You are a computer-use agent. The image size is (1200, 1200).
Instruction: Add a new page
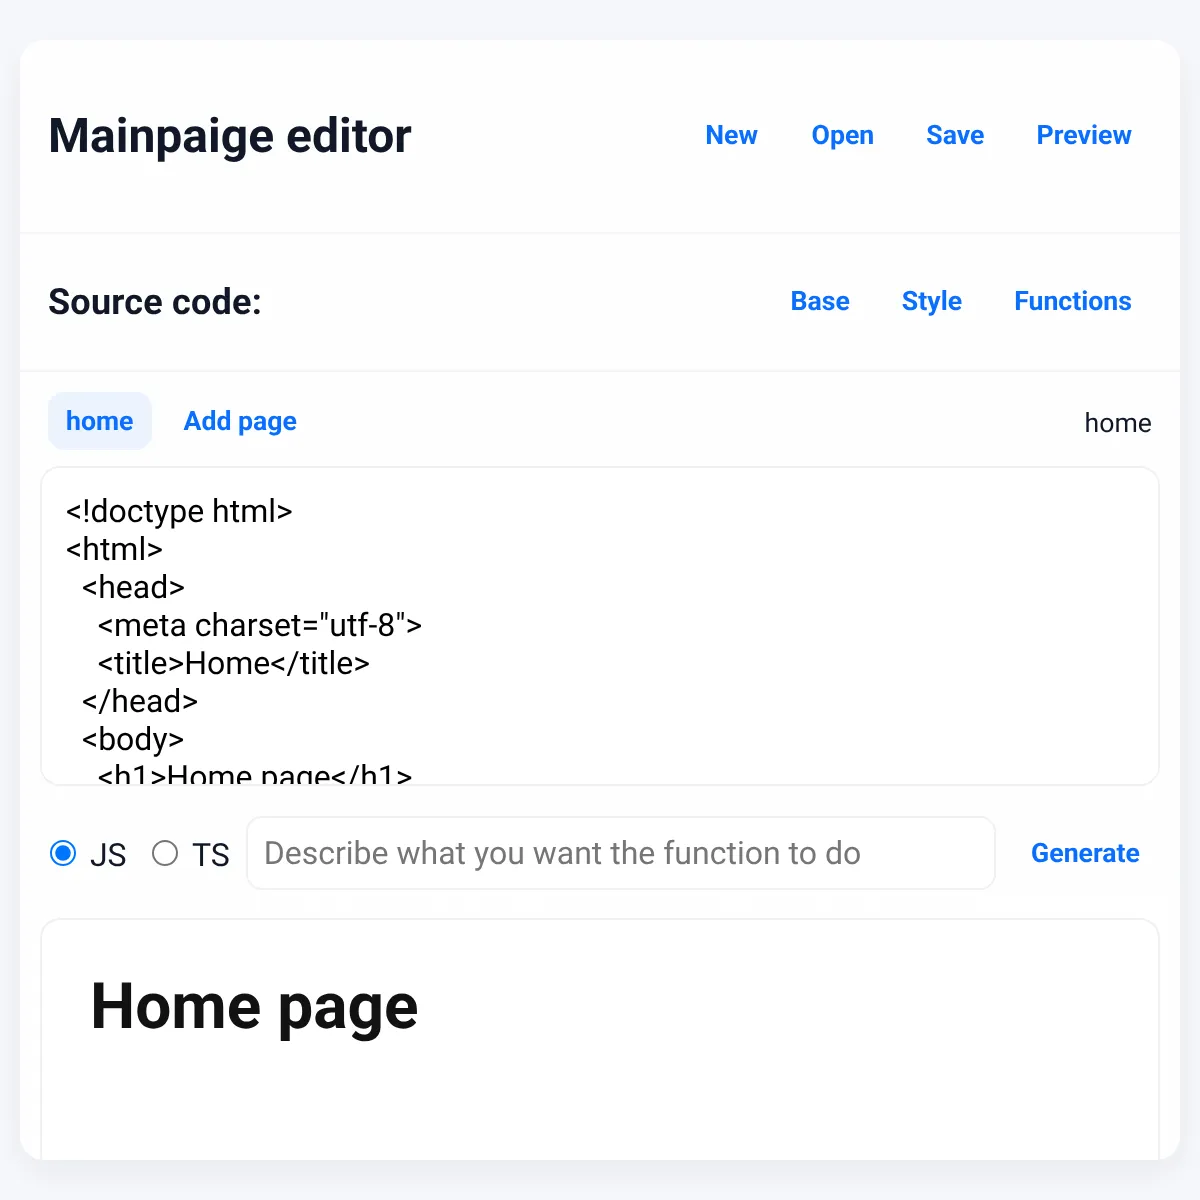click(x=240, y=421)
